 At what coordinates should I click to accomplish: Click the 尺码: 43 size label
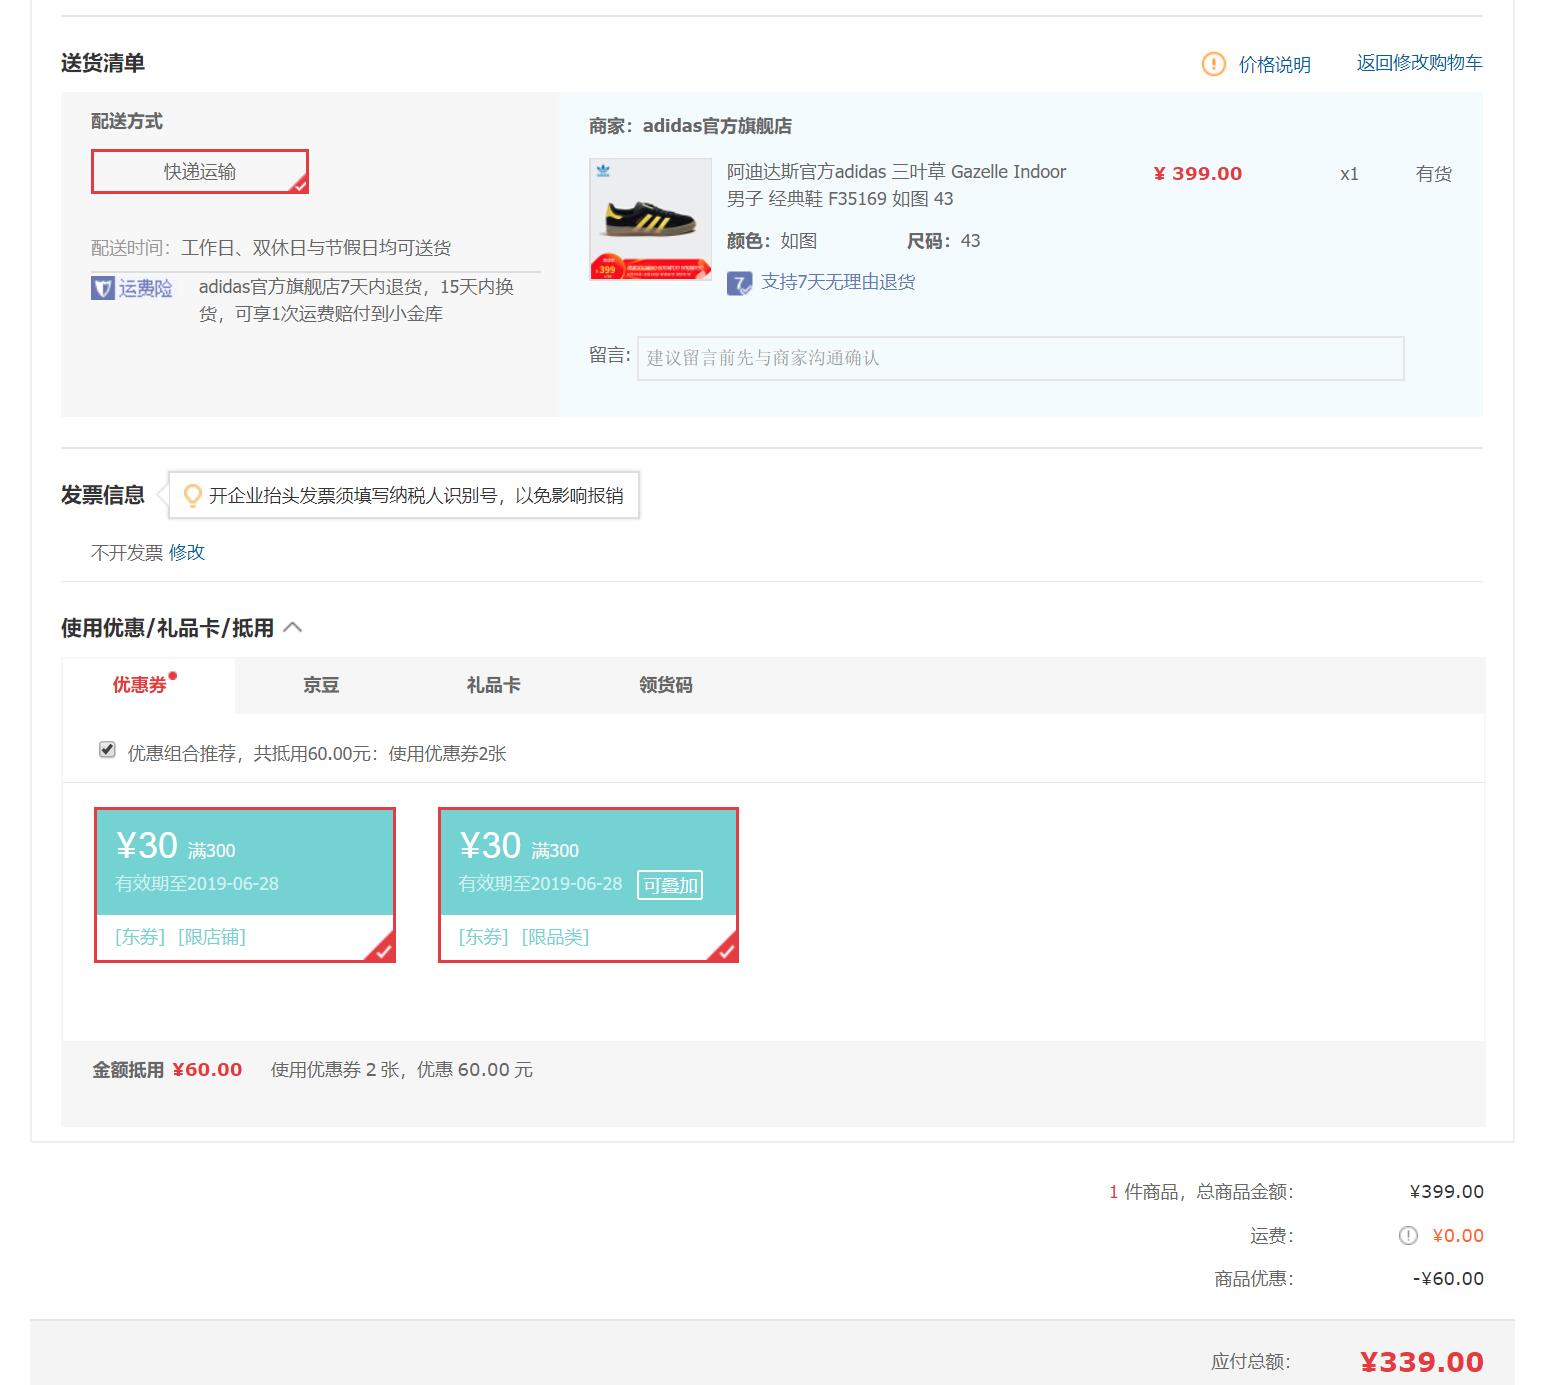pos(943,241)
